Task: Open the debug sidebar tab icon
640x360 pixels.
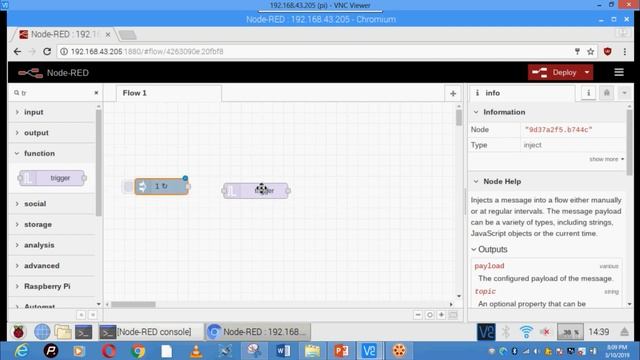Action: coord(607,93)
